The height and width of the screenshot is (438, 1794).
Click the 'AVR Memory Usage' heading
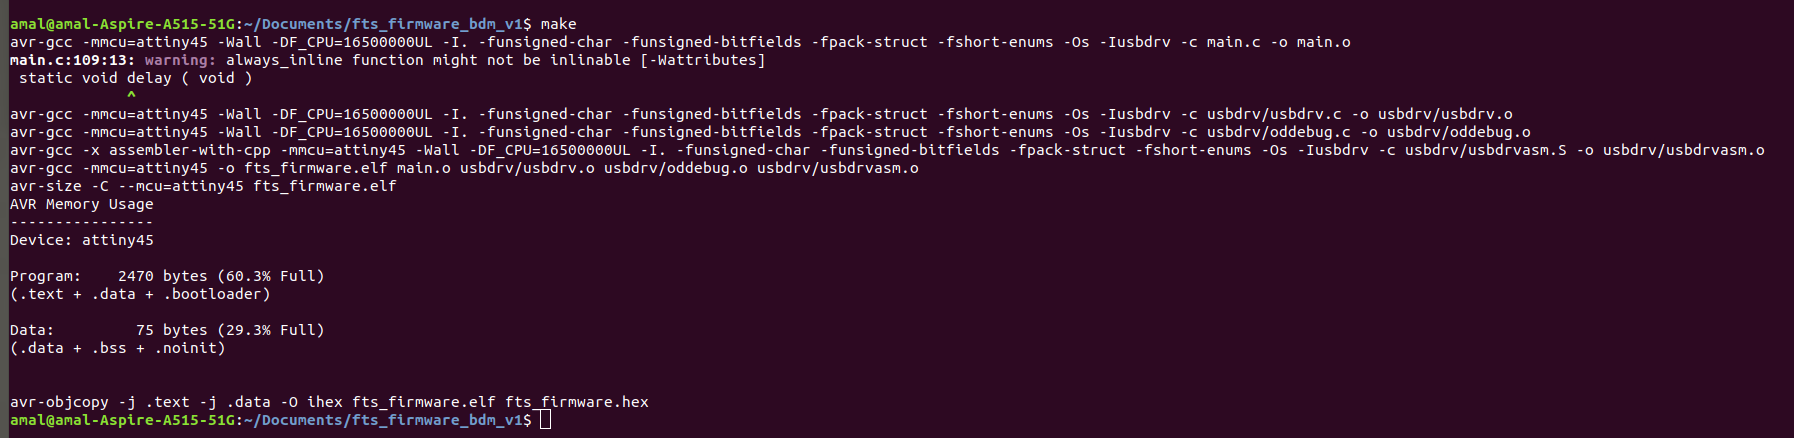82,204
